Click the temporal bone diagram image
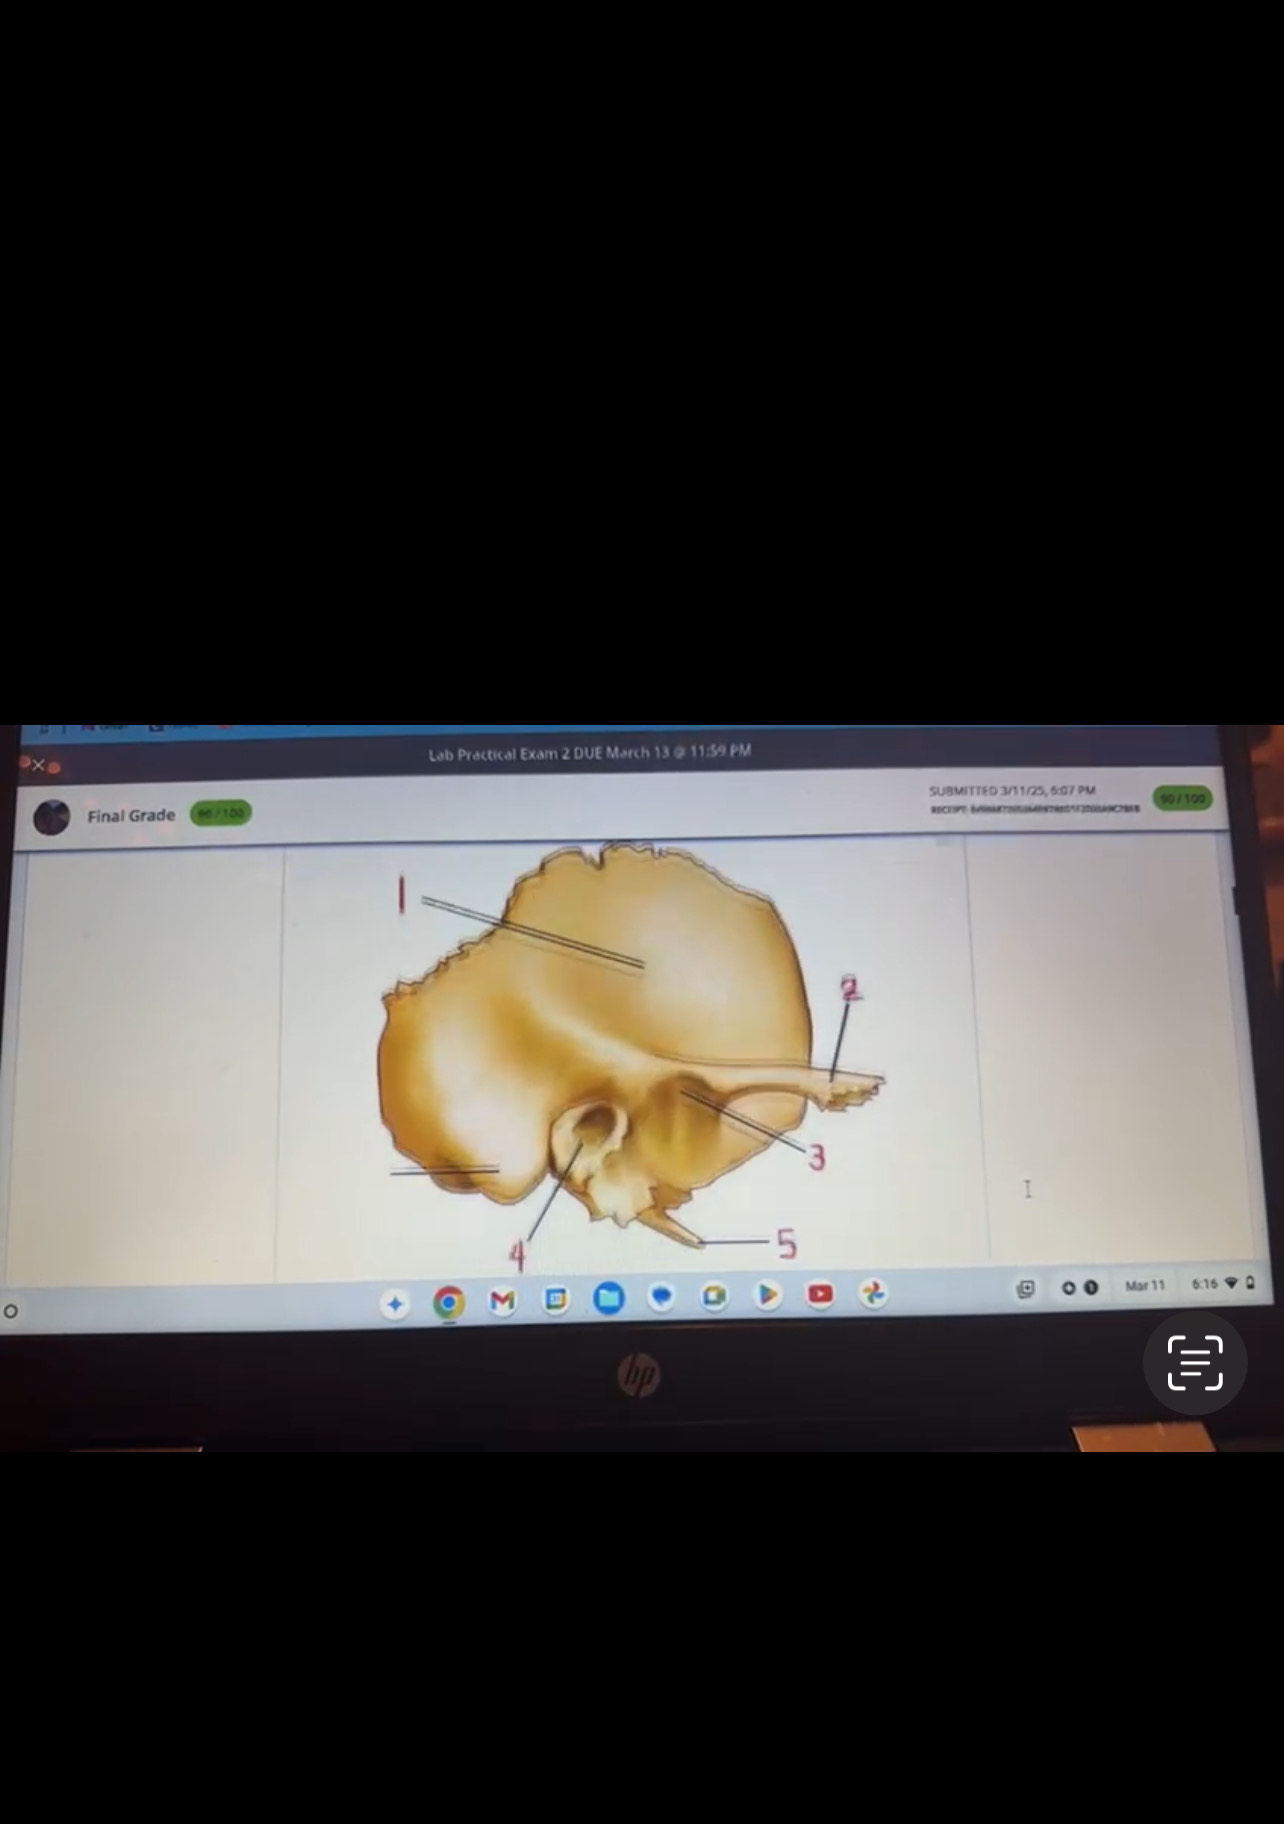Image resolution: width=1284 pixels, height=1824 pixels. (x=620, y=1040)
